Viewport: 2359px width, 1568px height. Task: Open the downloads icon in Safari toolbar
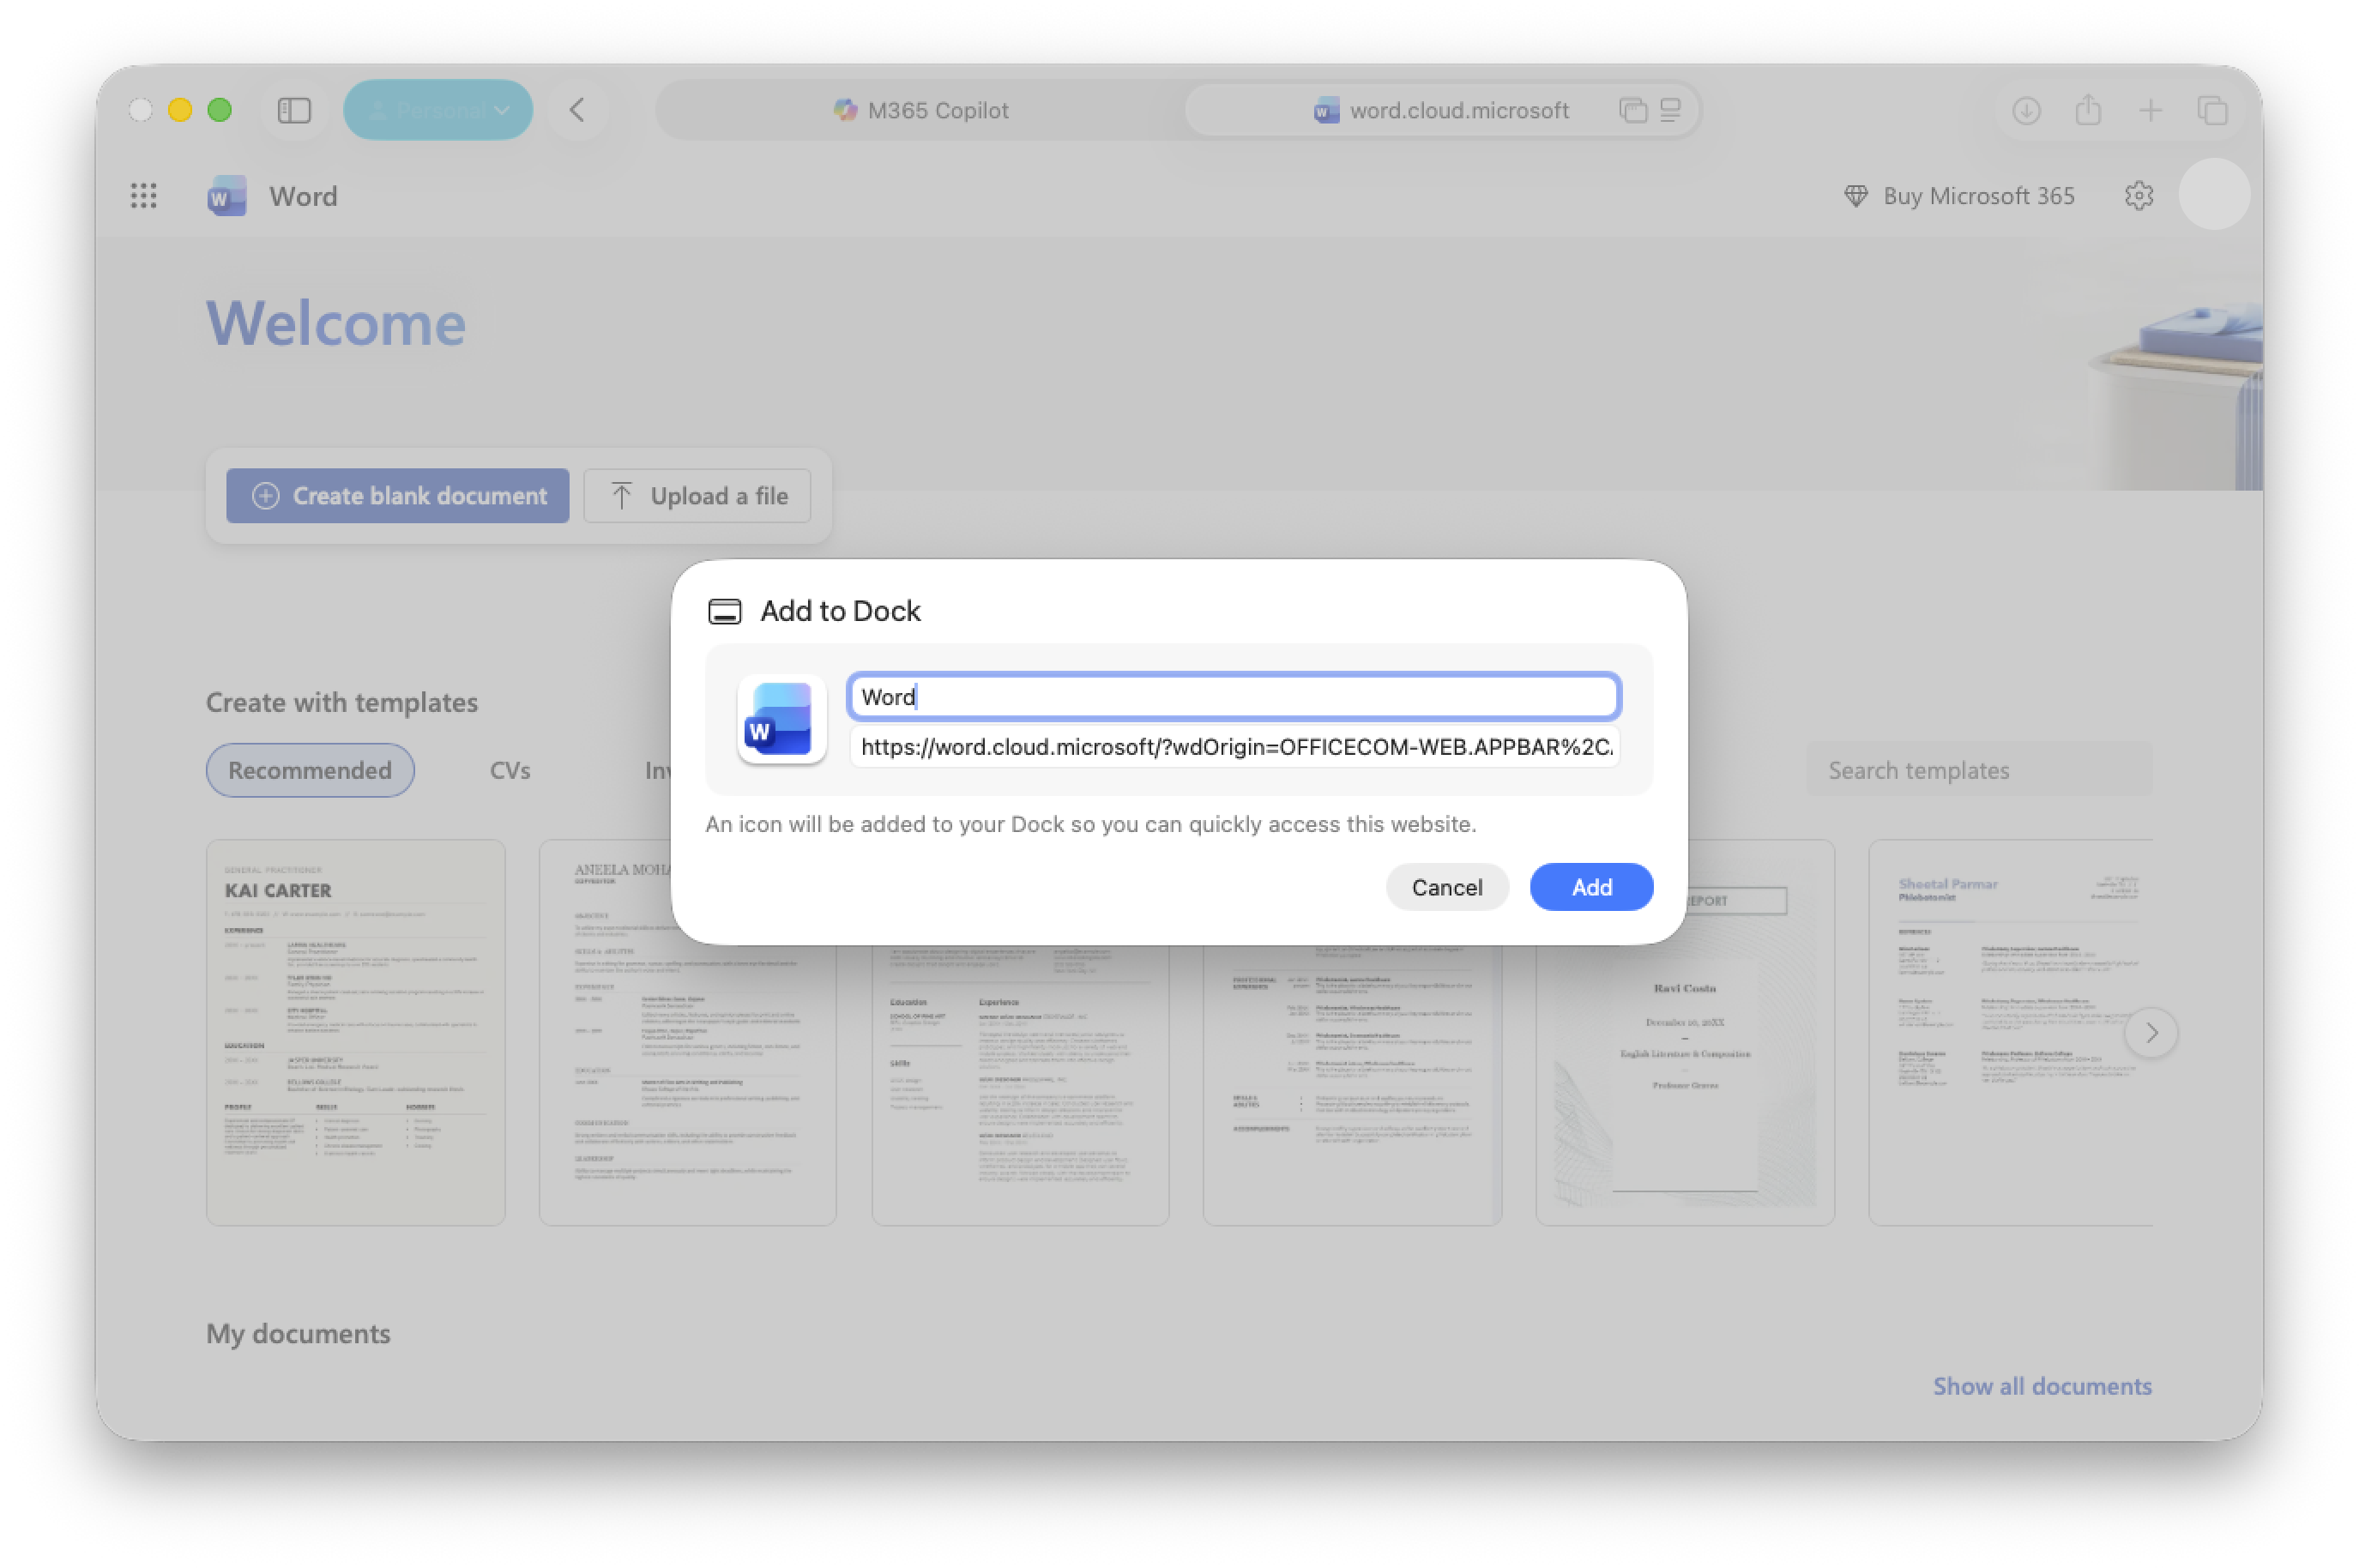tap(2025, 110)
